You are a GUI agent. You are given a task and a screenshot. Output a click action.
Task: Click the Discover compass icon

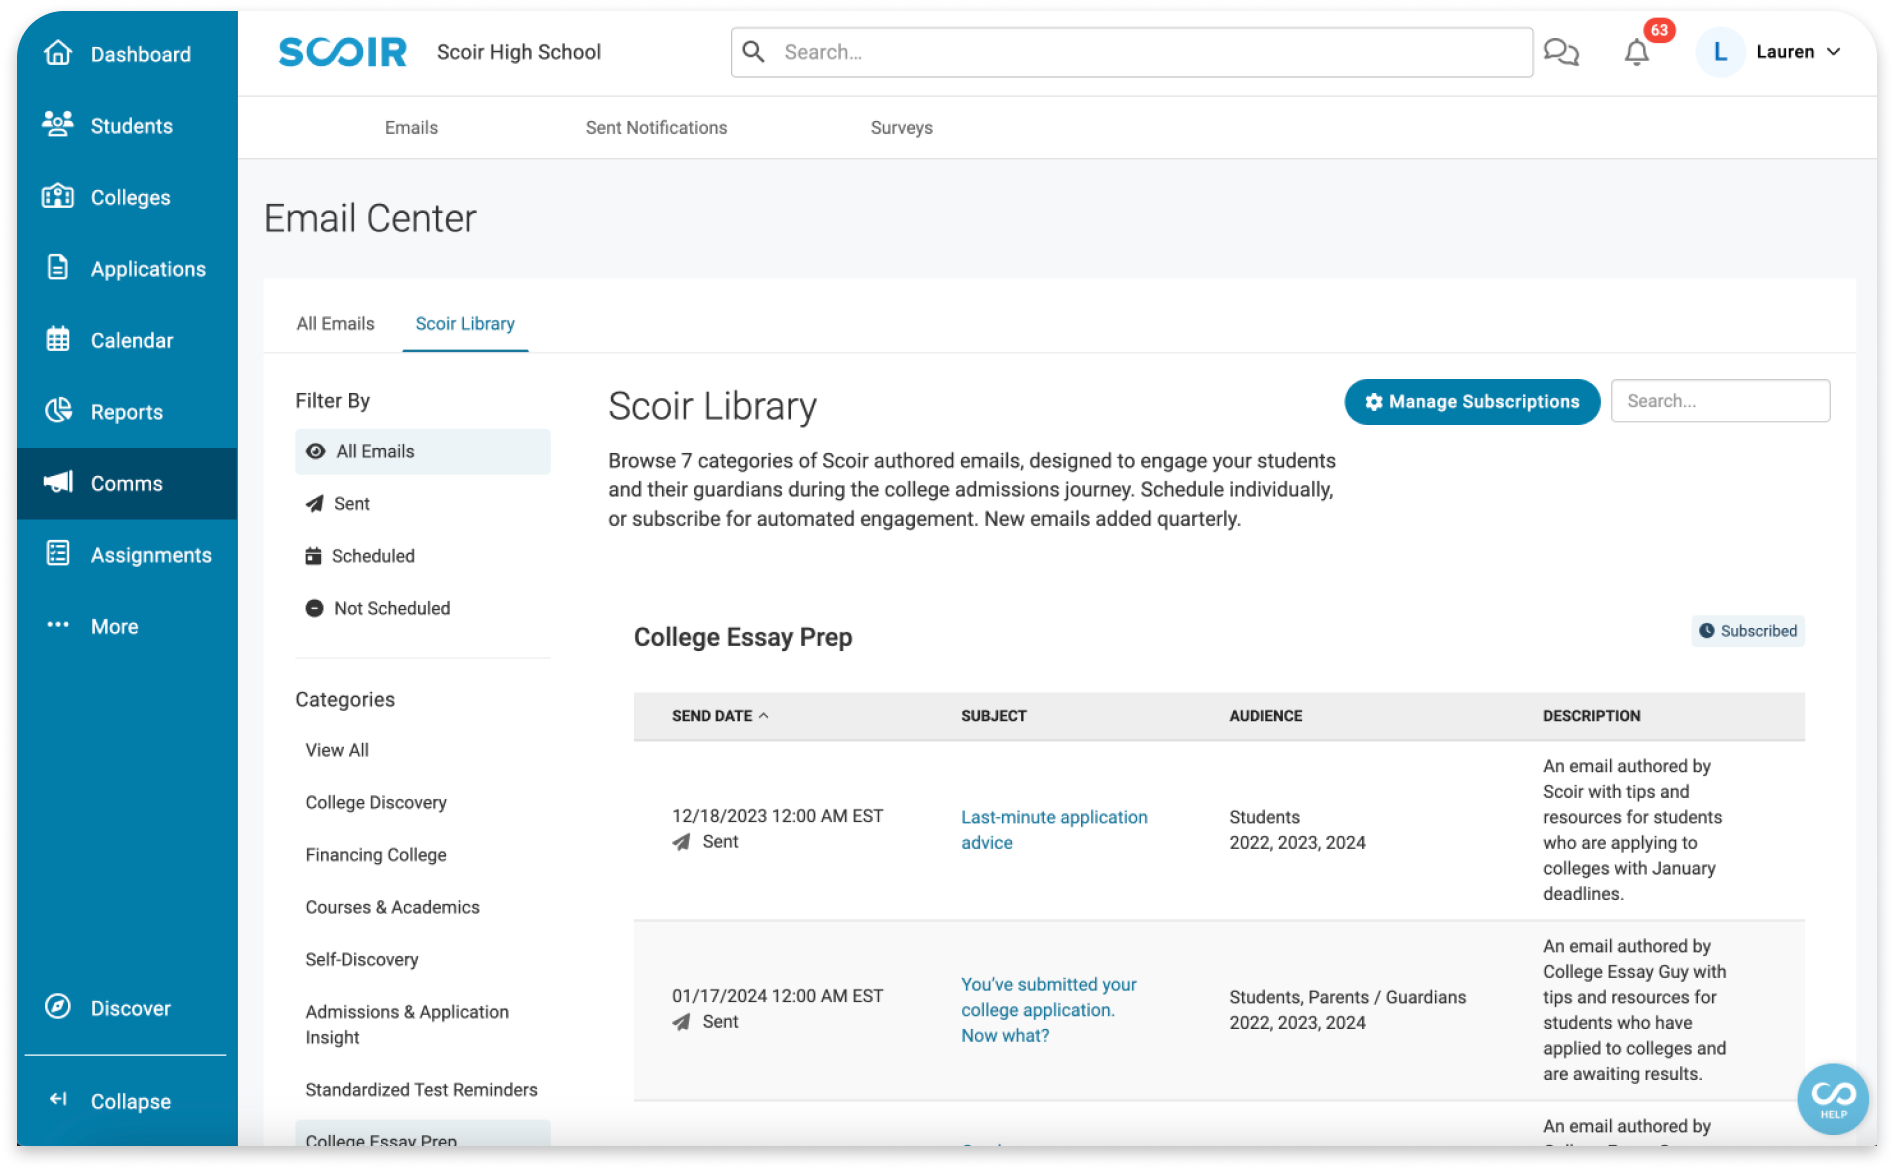coord(58,1006)
